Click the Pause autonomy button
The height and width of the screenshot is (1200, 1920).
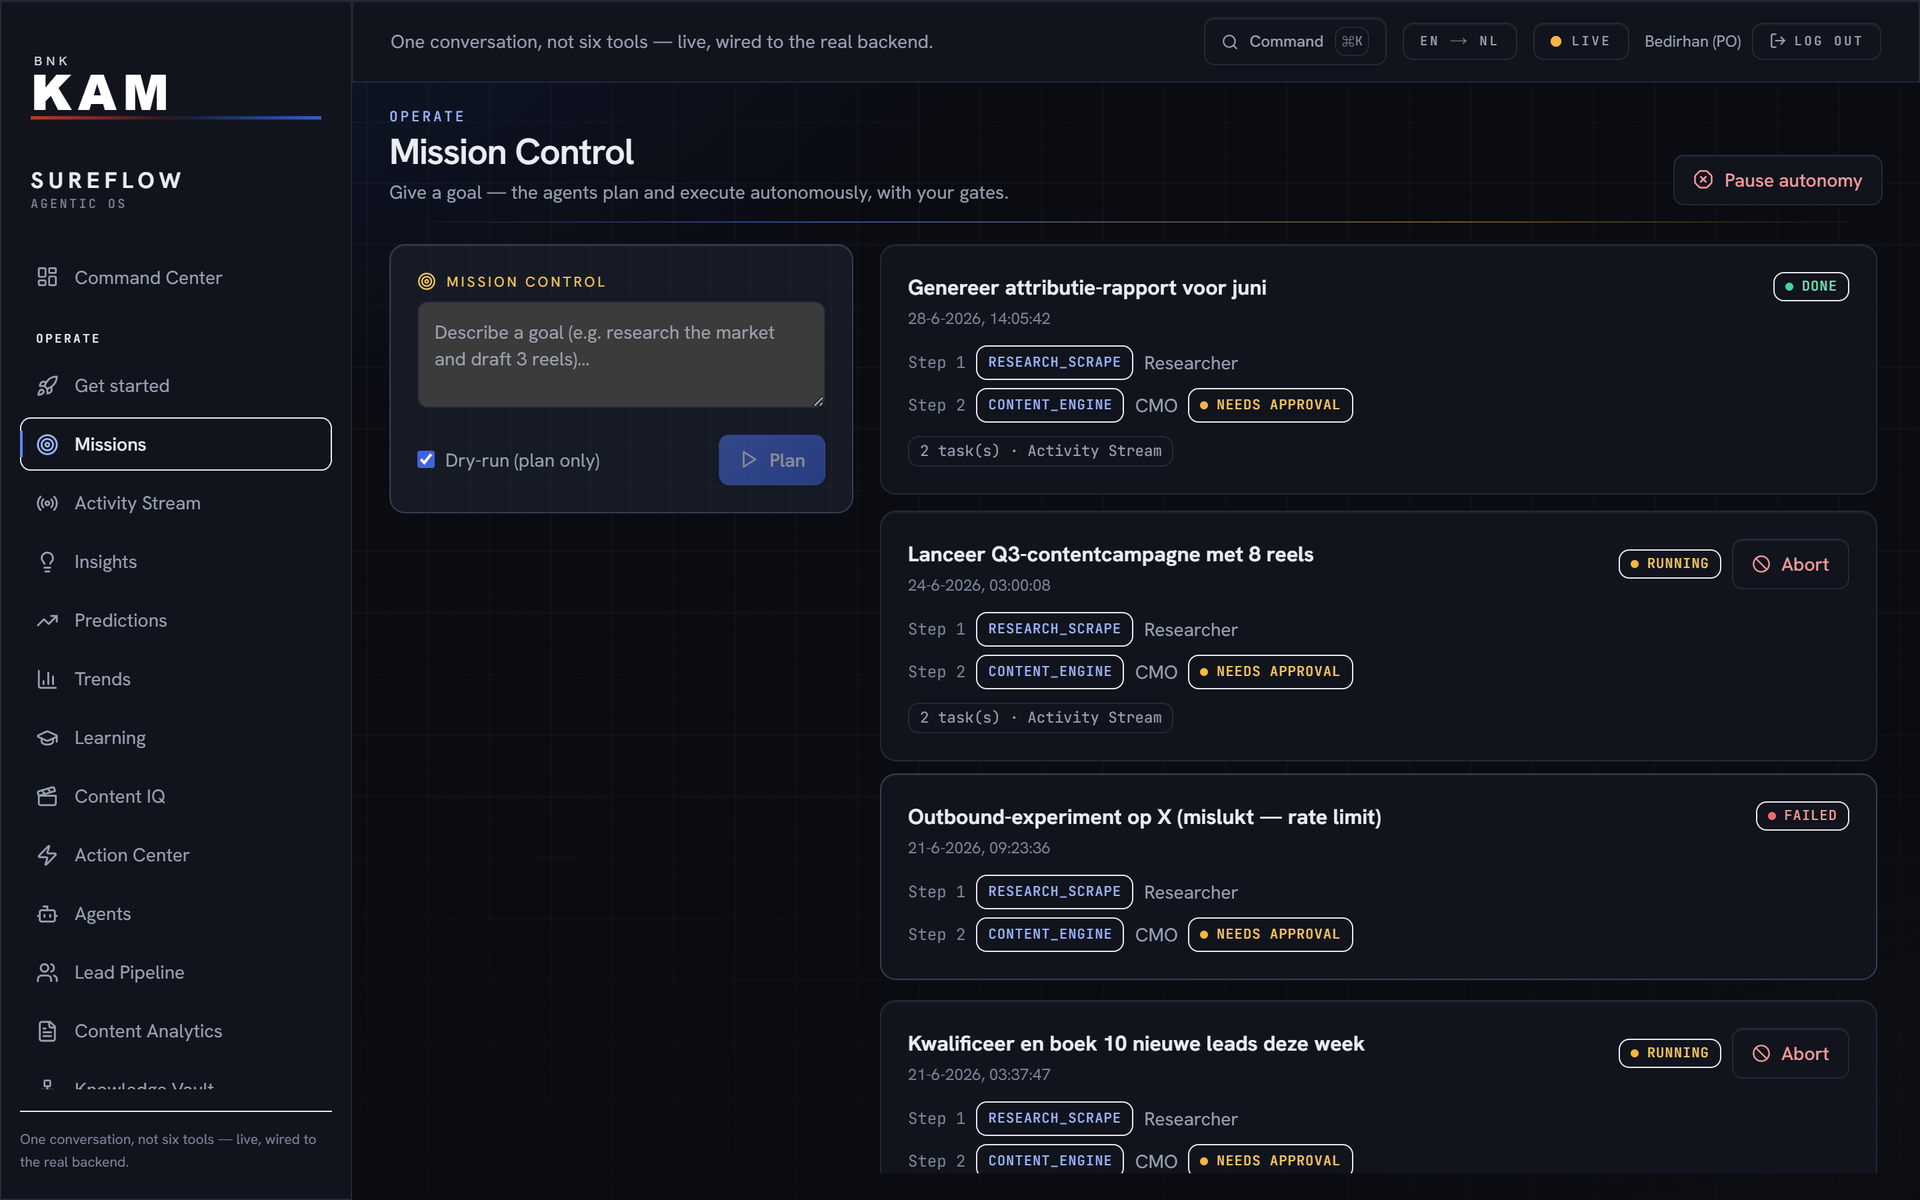pyautogui.click(x=1778, y=180)
